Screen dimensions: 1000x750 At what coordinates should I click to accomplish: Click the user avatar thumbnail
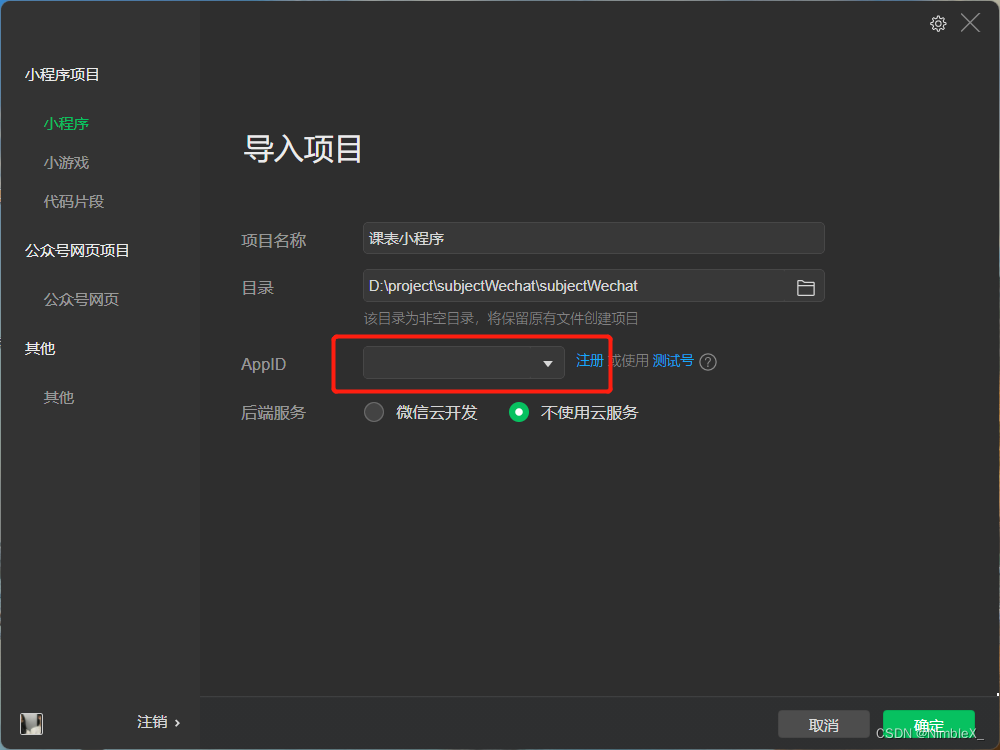[x=31, y=723]
